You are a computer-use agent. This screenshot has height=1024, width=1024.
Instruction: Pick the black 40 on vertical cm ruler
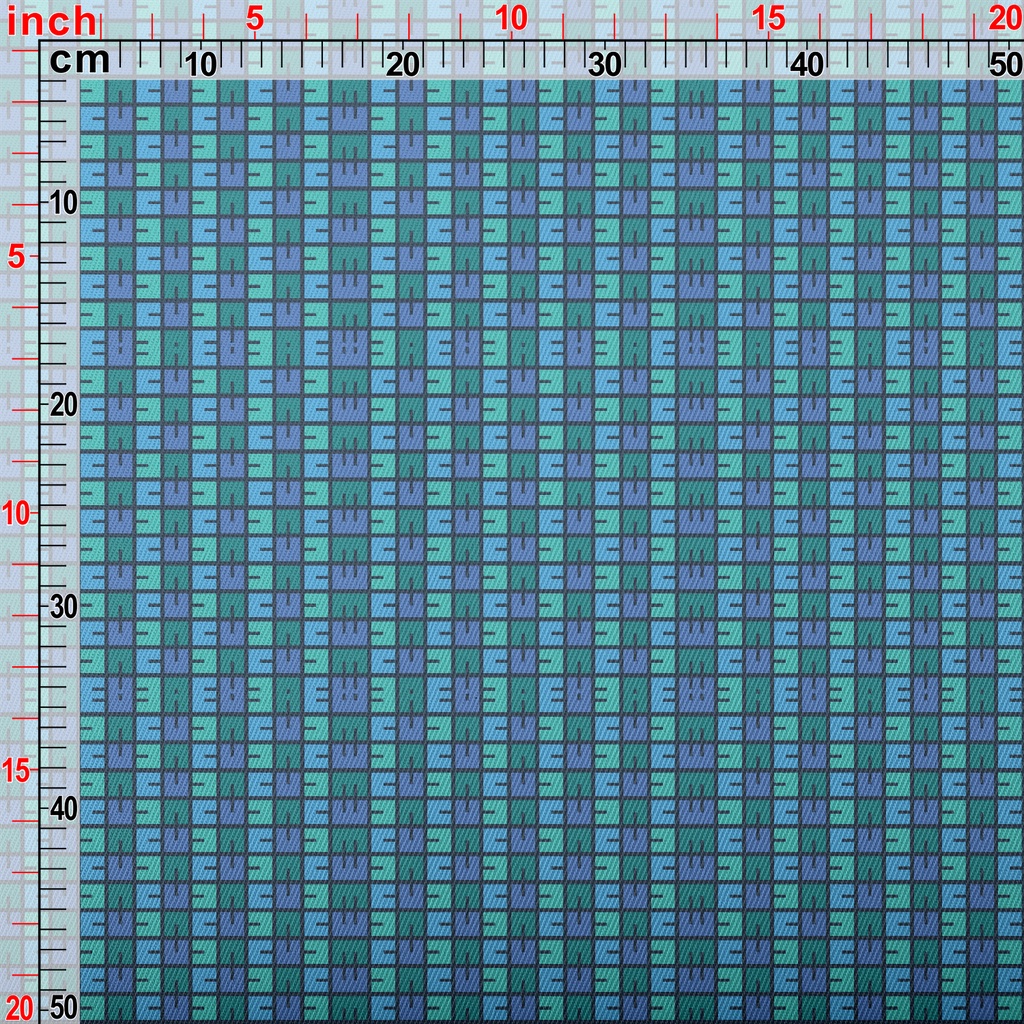64,810
